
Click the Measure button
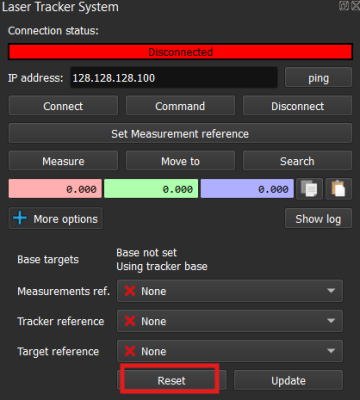pyautogui.click(x=63, y=161)
